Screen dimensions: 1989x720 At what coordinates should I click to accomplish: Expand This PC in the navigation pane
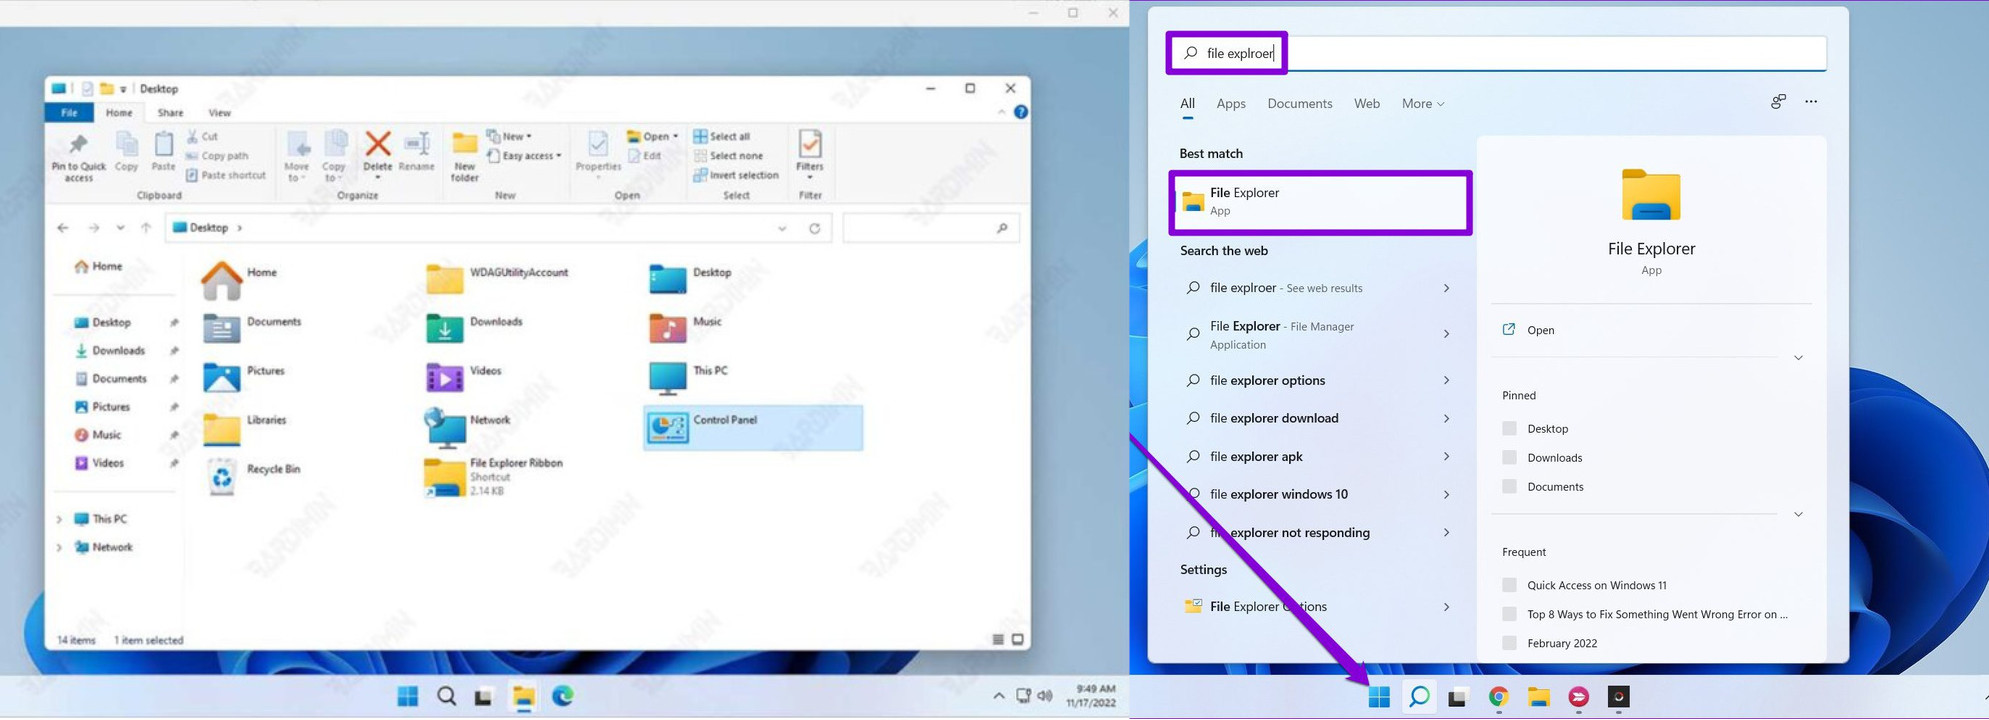coord(59,520)
